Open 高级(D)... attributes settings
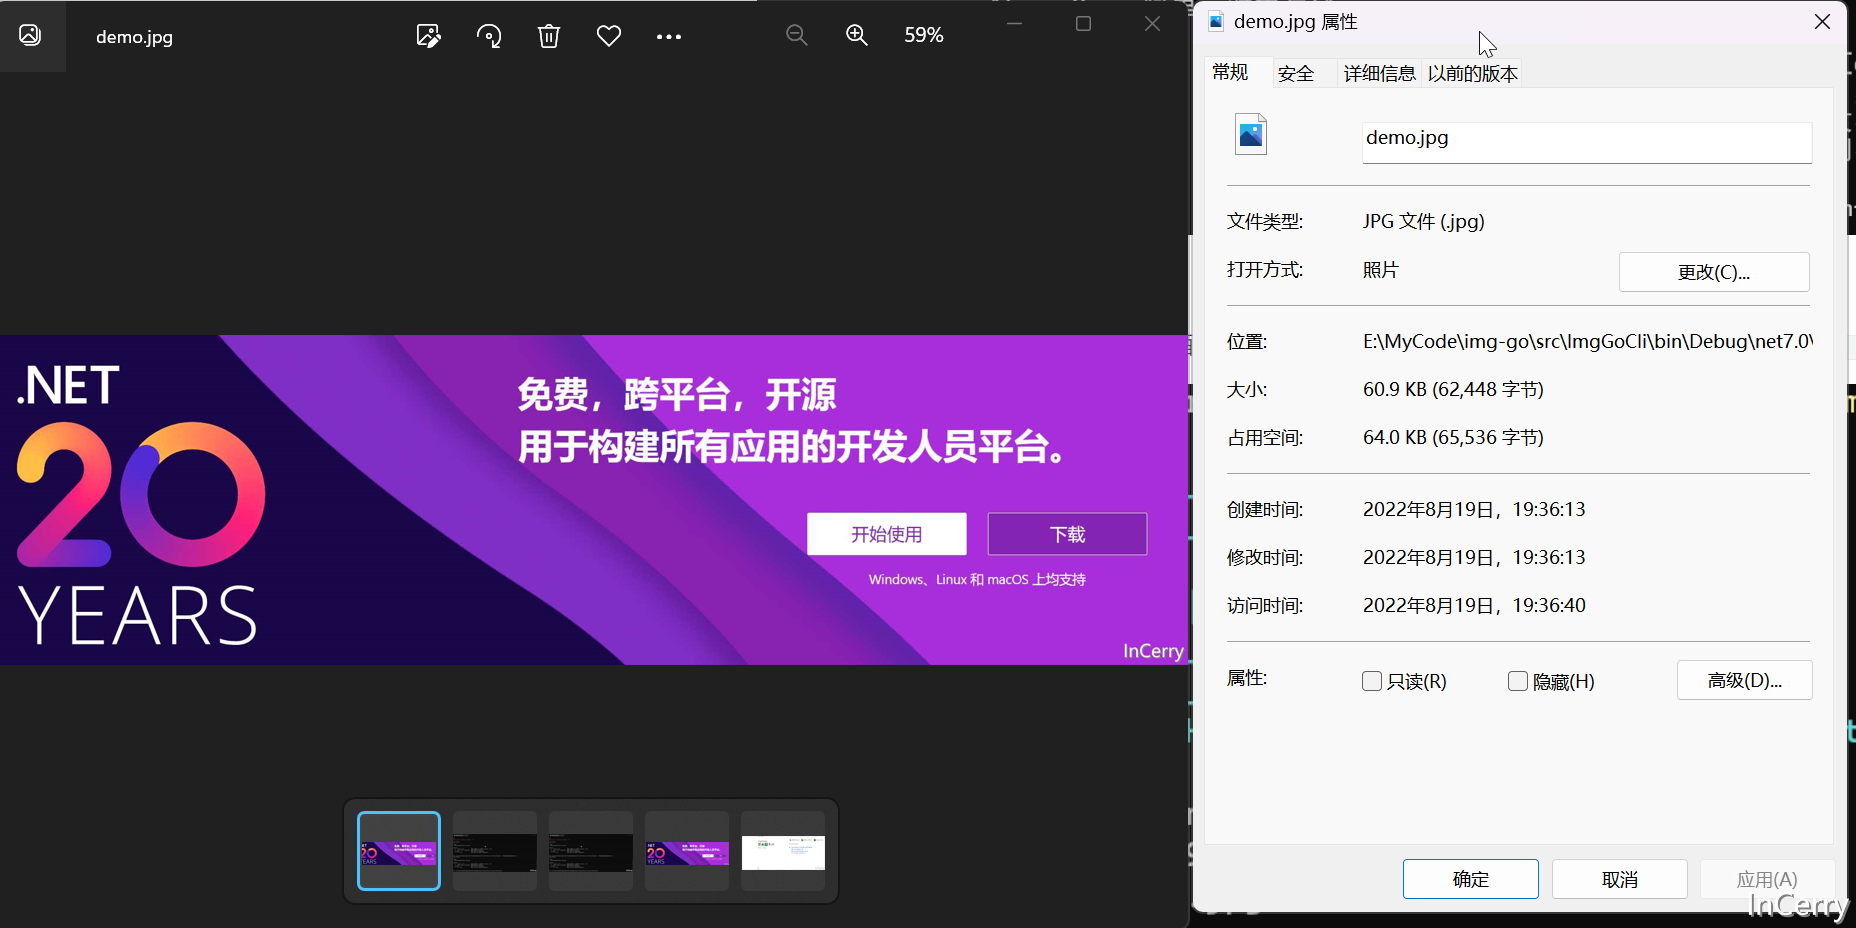Viewport: 1856px width, 928px height. coord(1744,680)
